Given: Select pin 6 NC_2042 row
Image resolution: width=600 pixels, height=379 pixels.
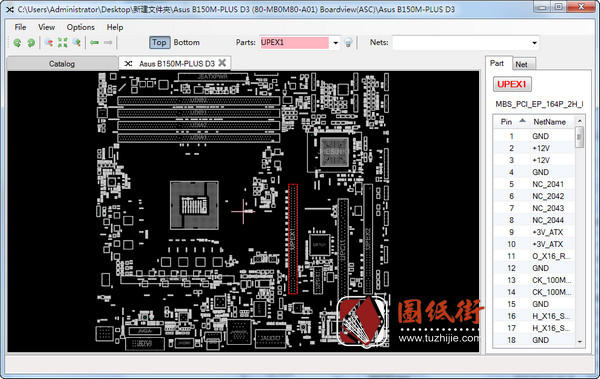Looking at the screenshot, I should point(534,196).
